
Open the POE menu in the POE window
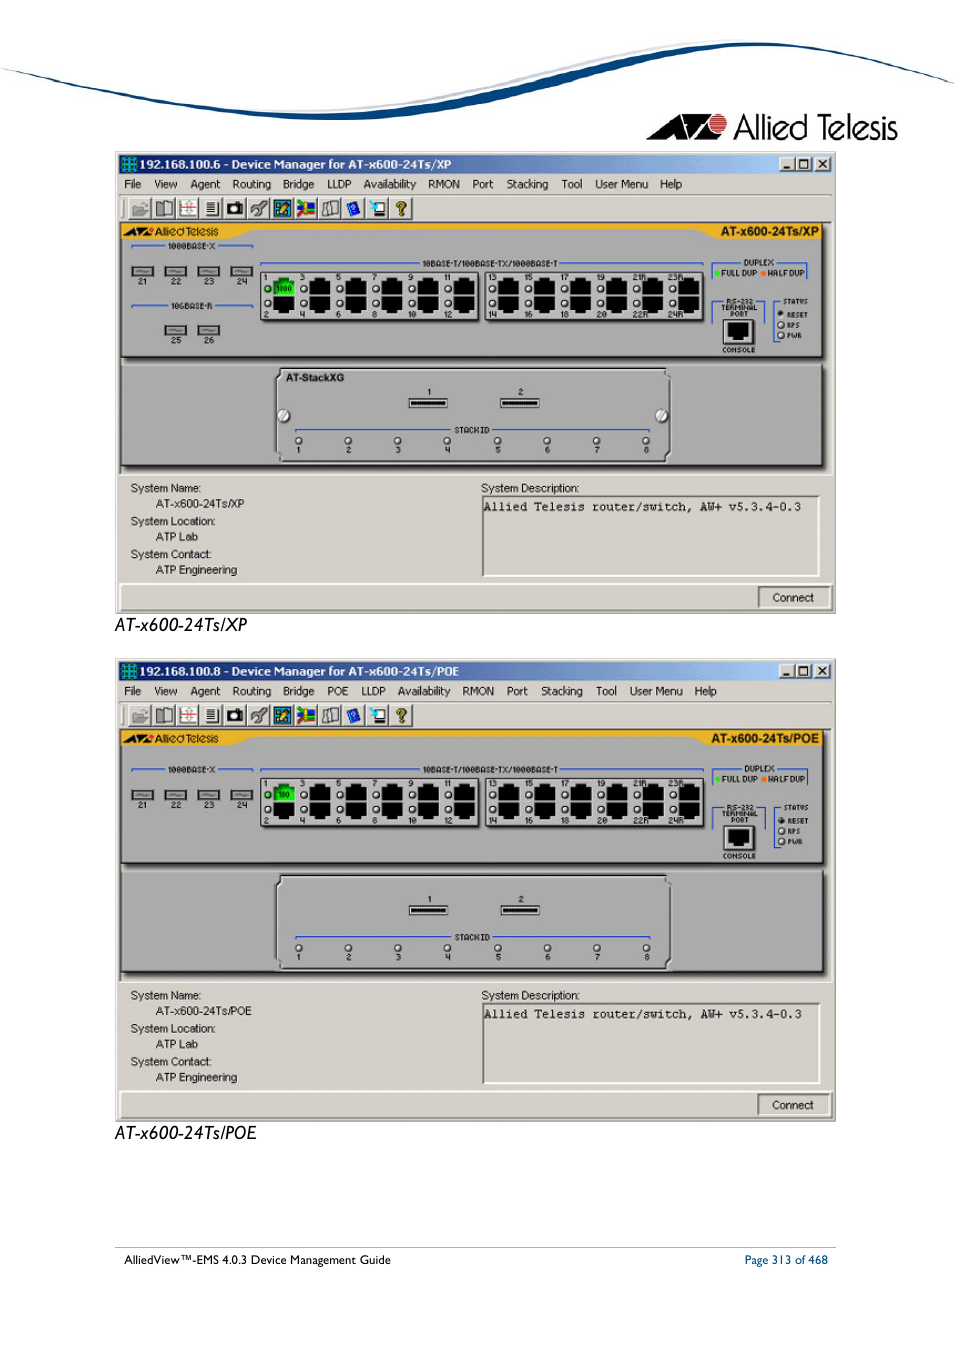coord(338,691)
